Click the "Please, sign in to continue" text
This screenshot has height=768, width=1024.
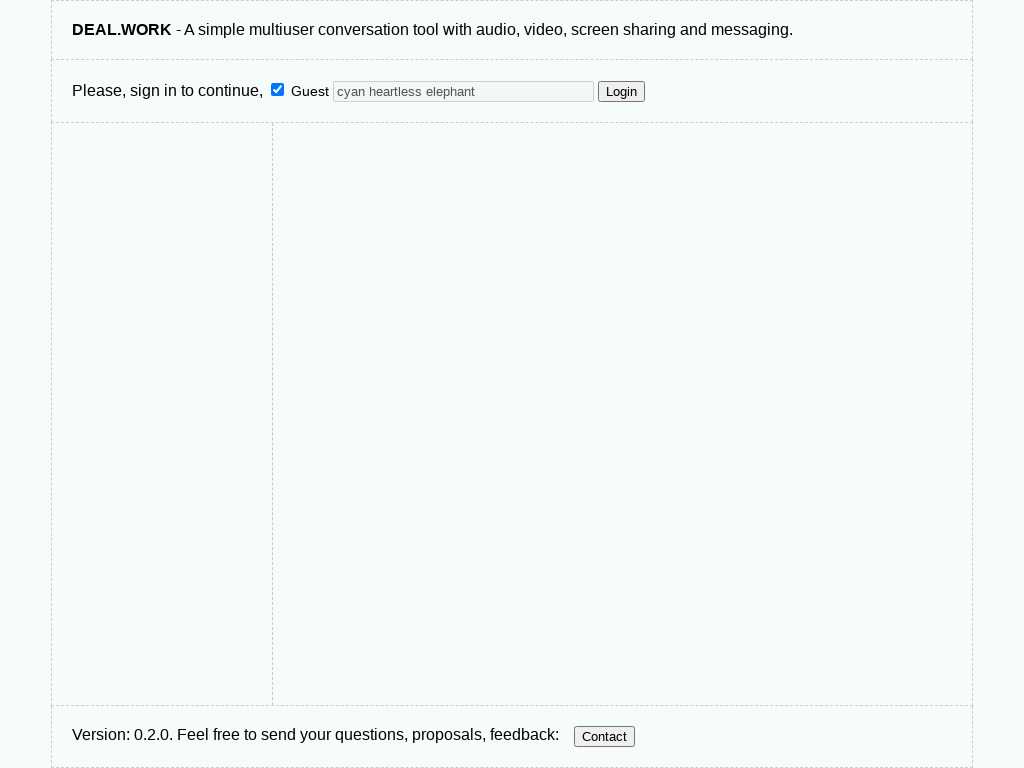167,91
